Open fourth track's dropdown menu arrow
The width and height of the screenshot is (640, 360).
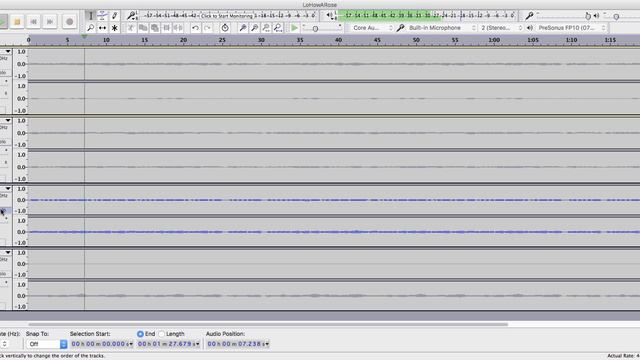coord(8,252)
